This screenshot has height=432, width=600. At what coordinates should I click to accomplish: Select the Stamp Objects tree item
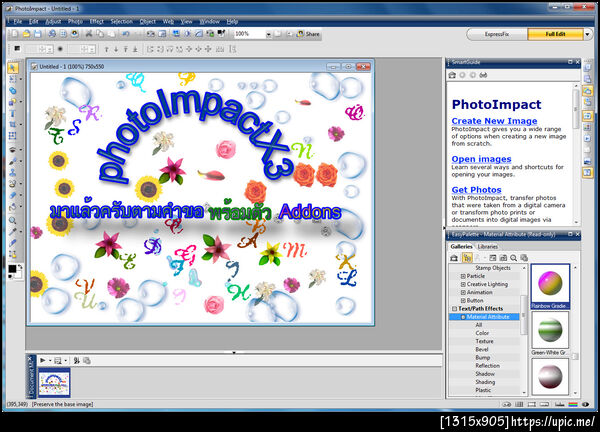tap(493, 268)
